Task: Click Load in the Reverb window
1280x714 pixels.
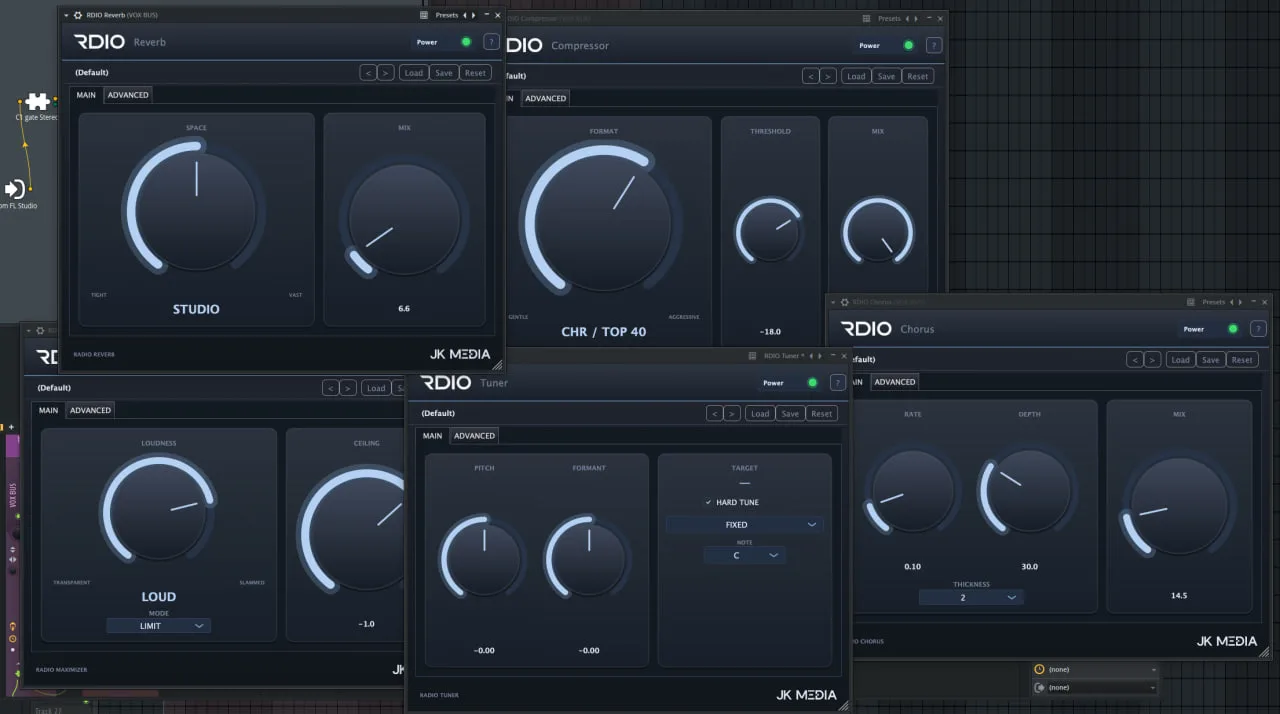Action: point(414,72)
